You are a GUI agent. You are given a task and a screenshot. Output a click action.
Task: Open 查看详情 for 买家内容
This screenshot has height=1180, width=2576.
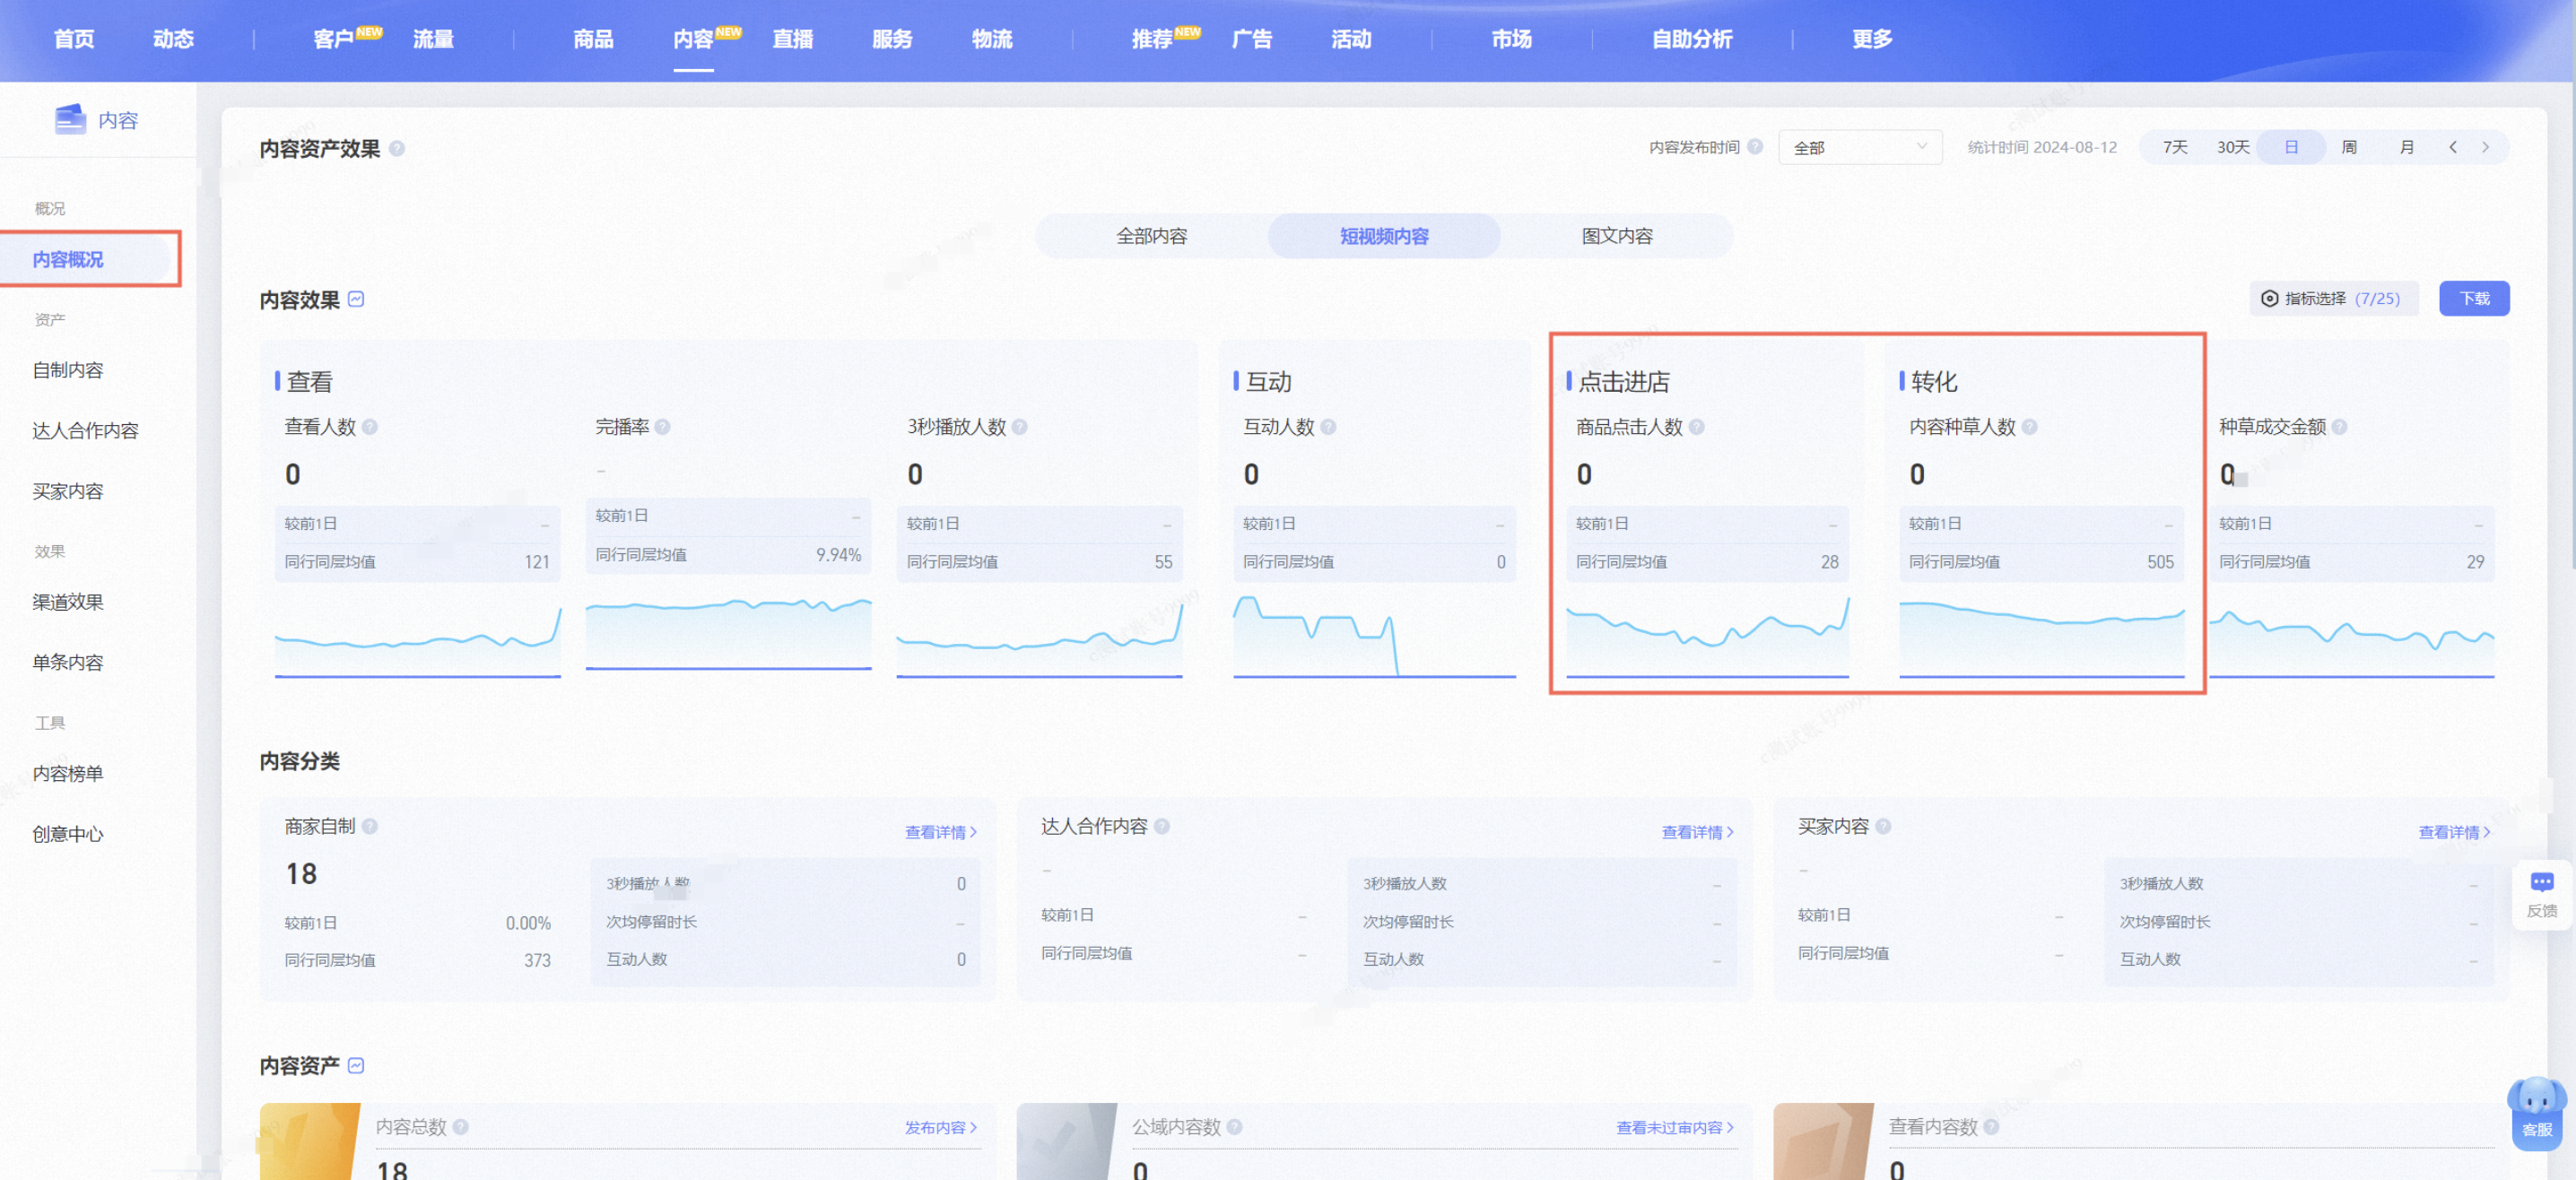[x=2454, y=832]
